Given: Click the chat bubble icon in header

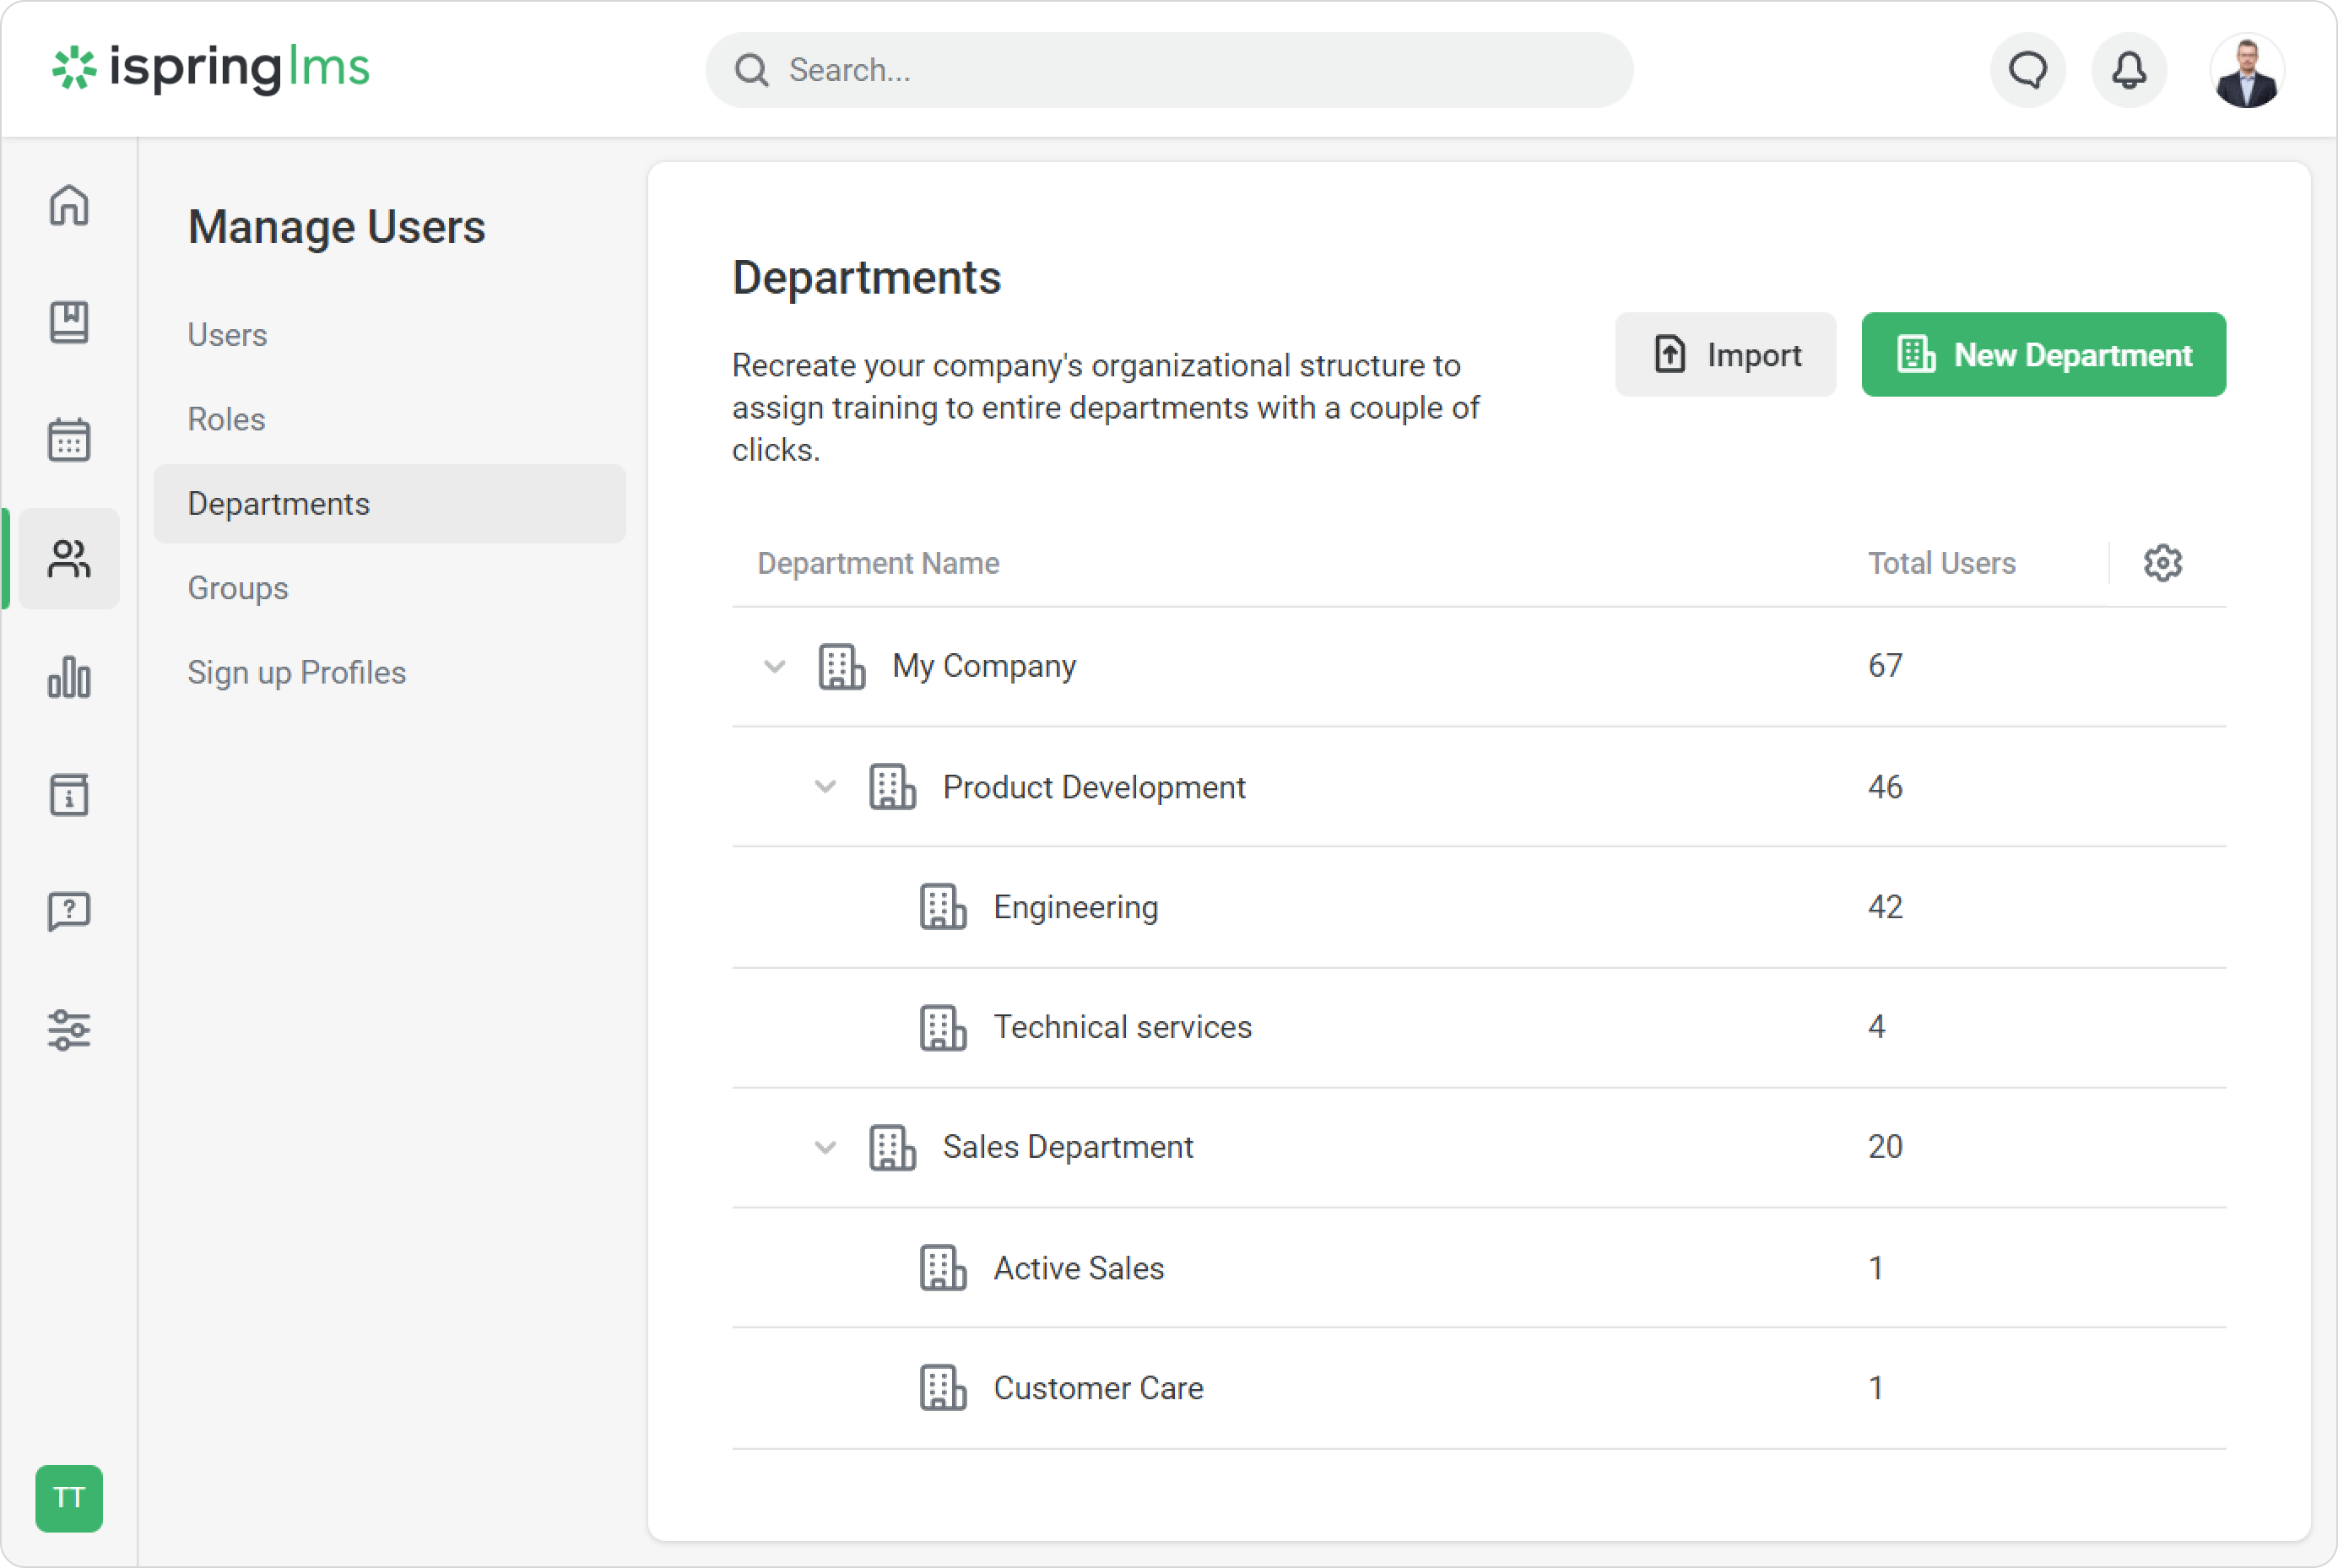Looking at the screenshot, I should tap(2027, 70).
